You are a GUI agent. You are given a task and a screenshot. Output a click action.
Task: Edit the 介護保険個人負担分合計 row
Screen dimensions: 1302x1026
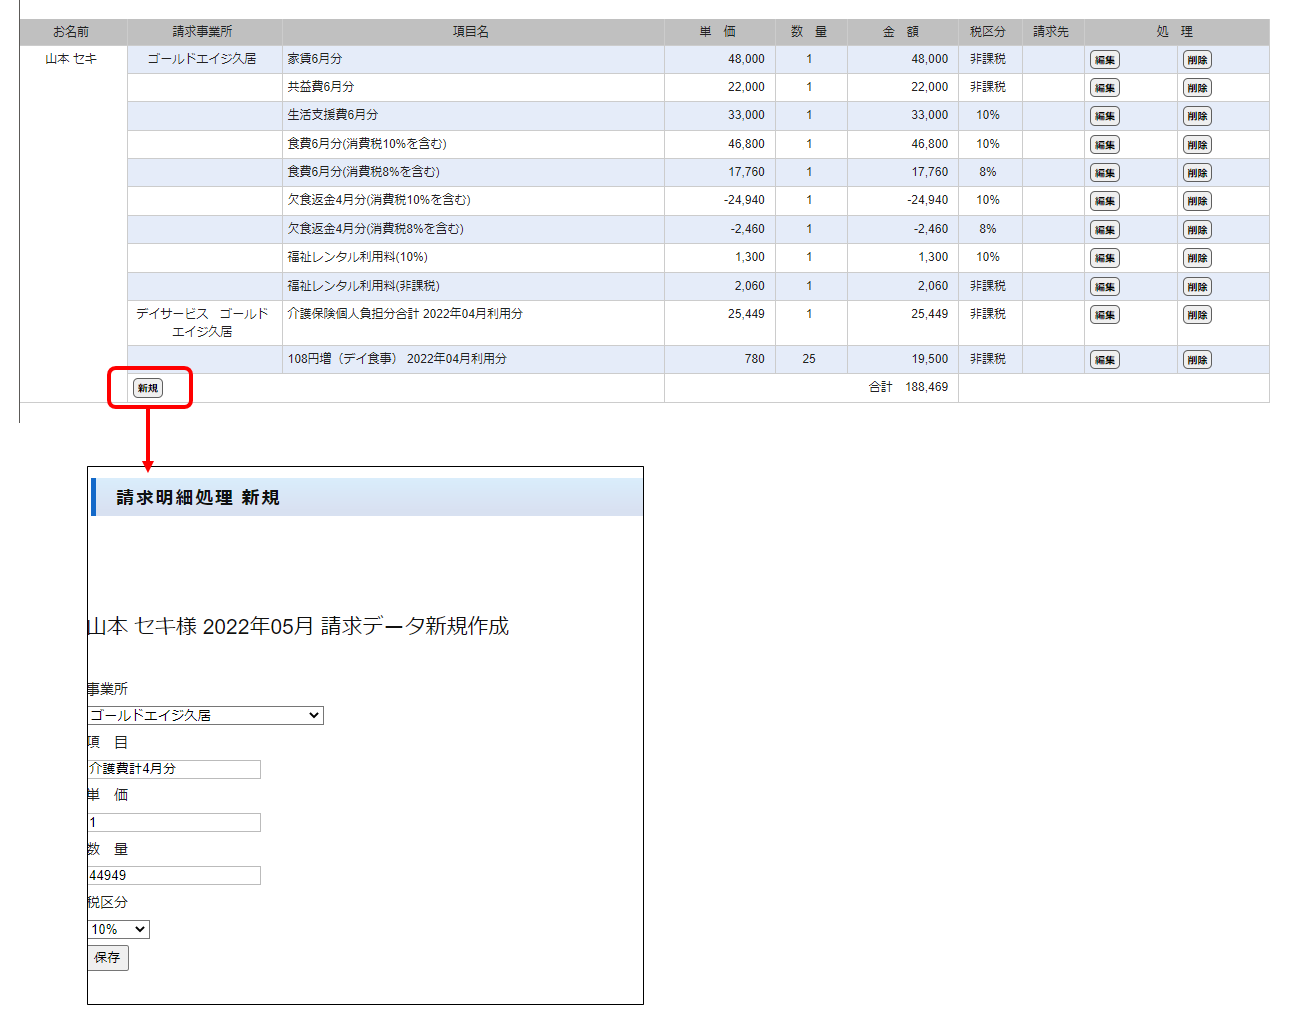(x=1104, y=315)
